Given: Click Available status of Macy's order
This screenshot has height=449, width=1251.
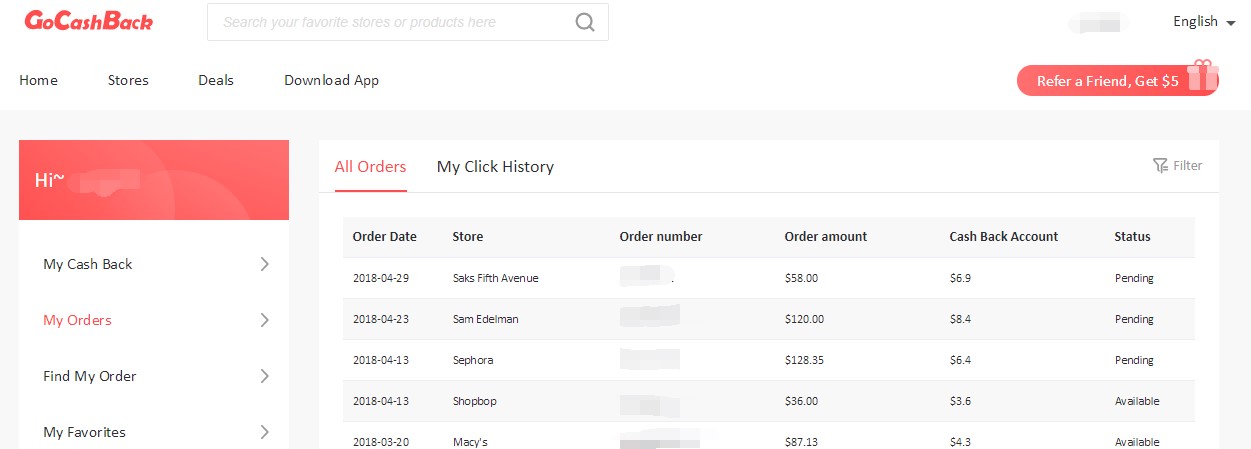Looking at the screenshot, I should pyautogui.click(x=1137, y=442).
